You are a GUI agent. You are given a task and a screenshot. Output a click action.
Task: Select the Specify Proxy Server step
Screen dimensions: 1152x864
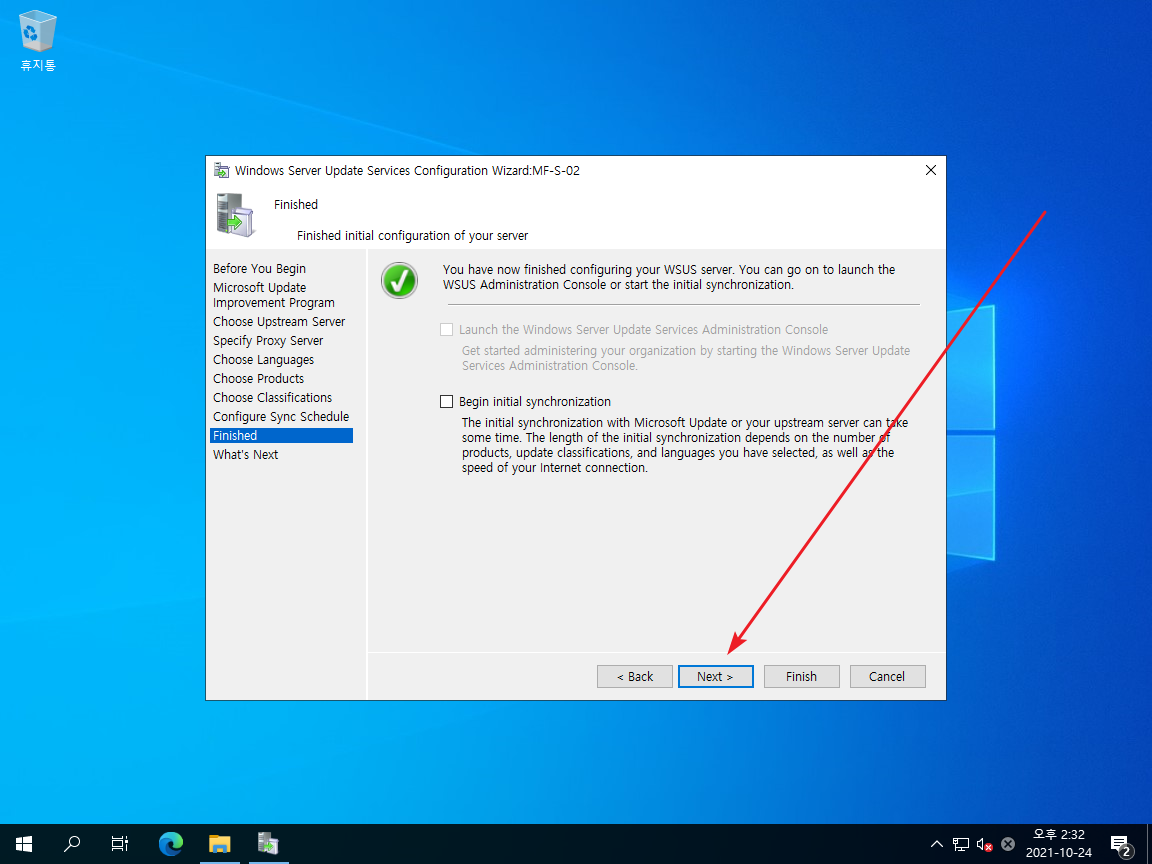pyautogui.click(x=268, y=340)
